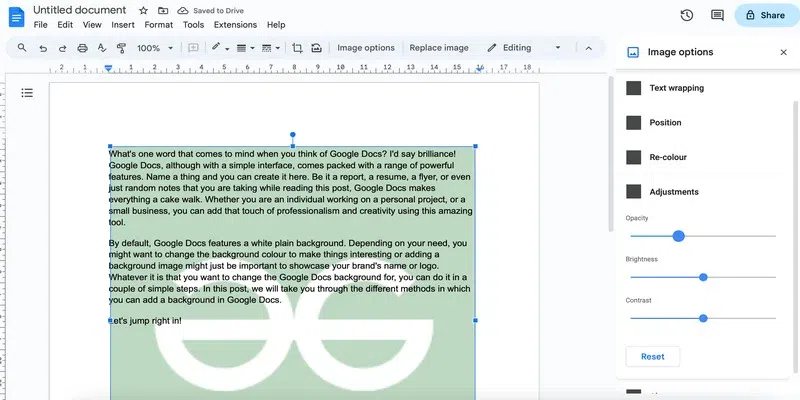The height and width of the screenshot is (400, 800).
Task: Click the text "Let's jump right in!"
Action: click(x=145, y=321)
